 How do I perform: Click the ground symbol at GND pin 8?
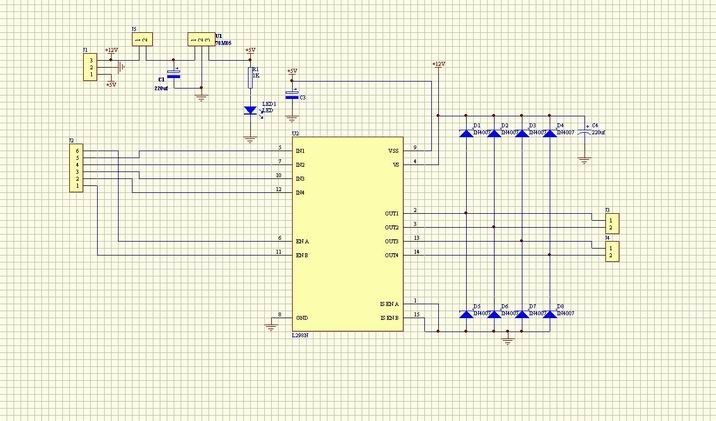coord(268,323)
